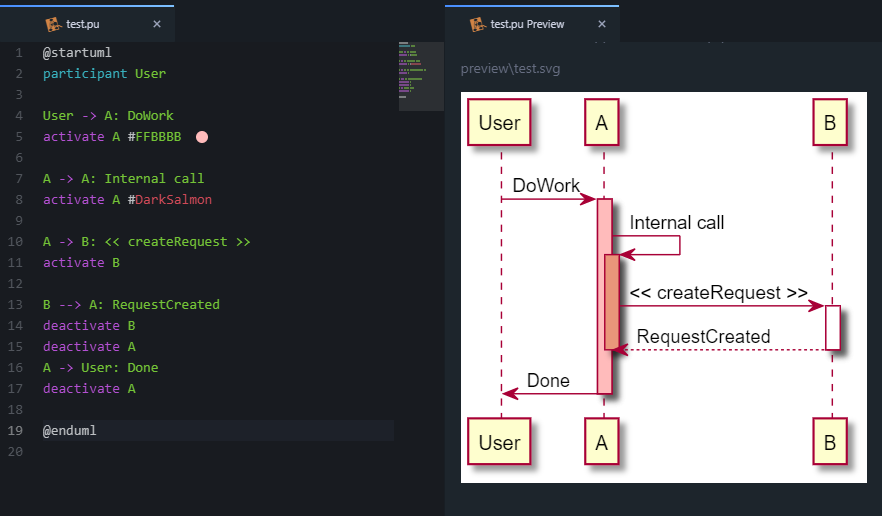Close the test.pu editor tab
This screenshot has width=882, height=516.
157,24
